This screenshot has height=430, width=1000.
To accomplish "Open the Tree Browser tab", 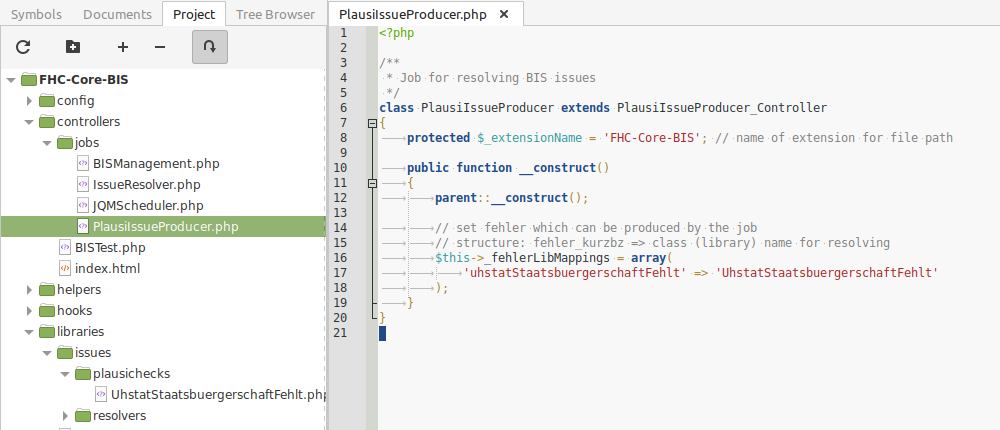I will point(276,14).
